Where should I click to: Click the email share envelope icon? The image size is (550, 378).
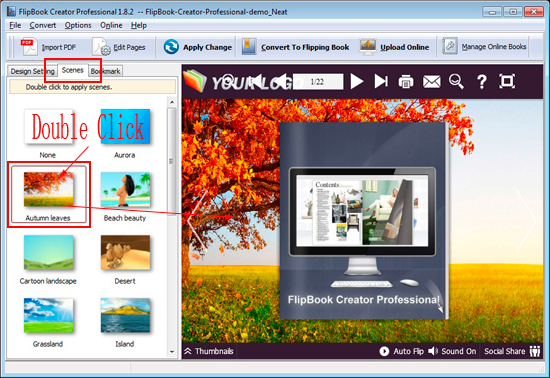tap(431, 82)
